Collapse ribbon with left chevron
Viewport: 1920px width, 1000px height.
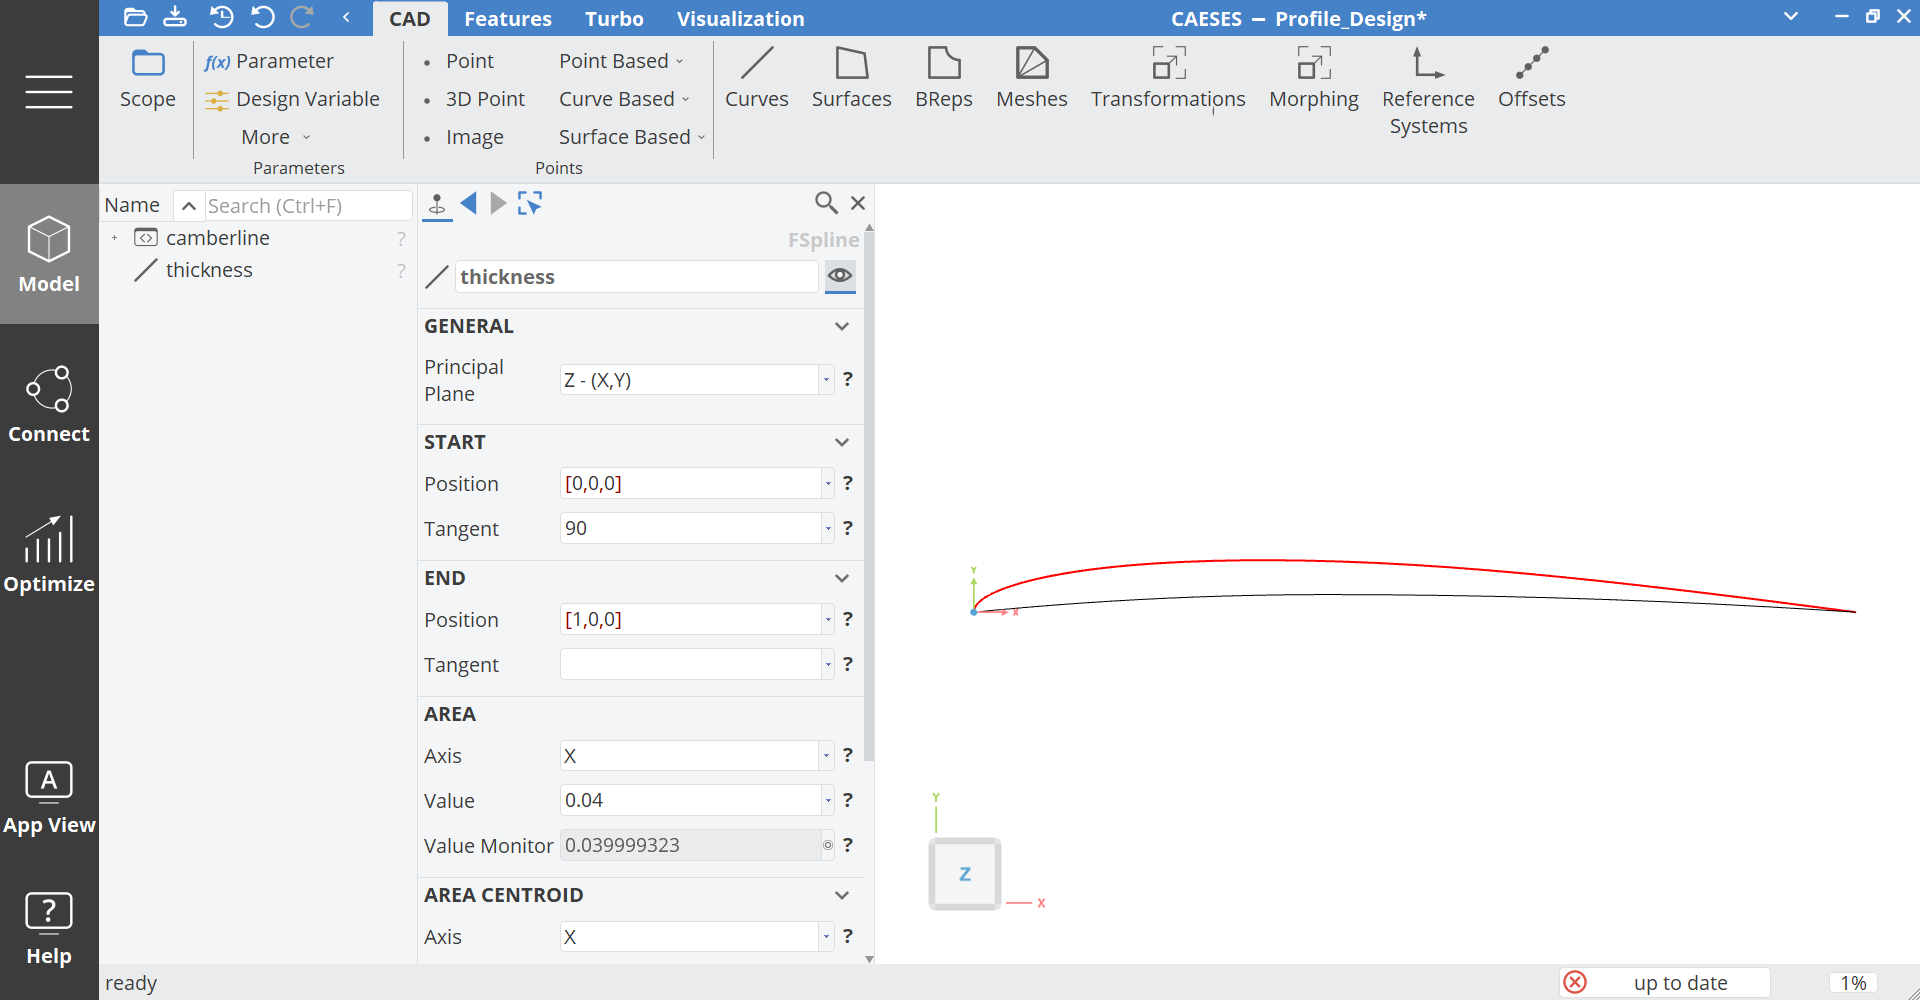(346, 17)
